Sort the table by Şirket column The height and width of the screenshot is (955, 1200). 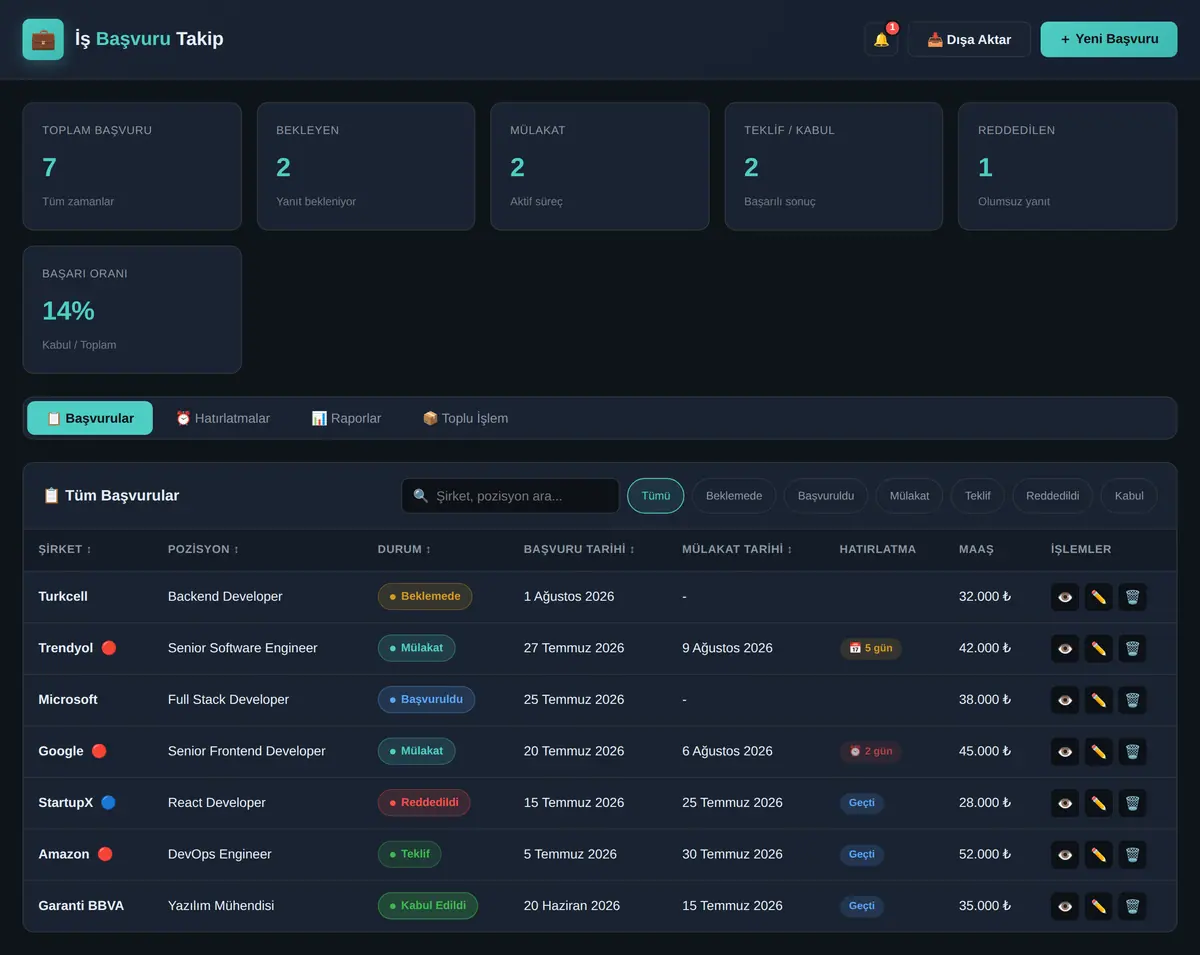[x=65, y=549]
